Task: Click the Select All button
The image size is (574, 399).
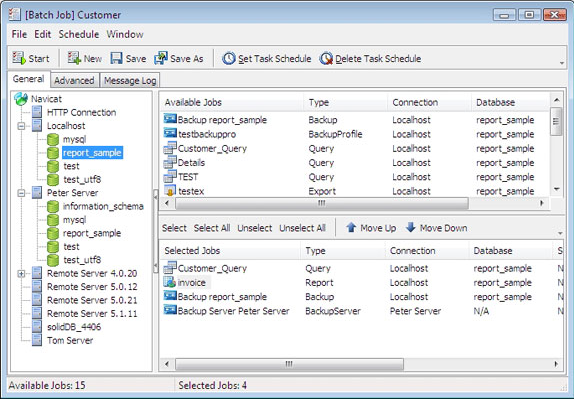Action: 212,228
